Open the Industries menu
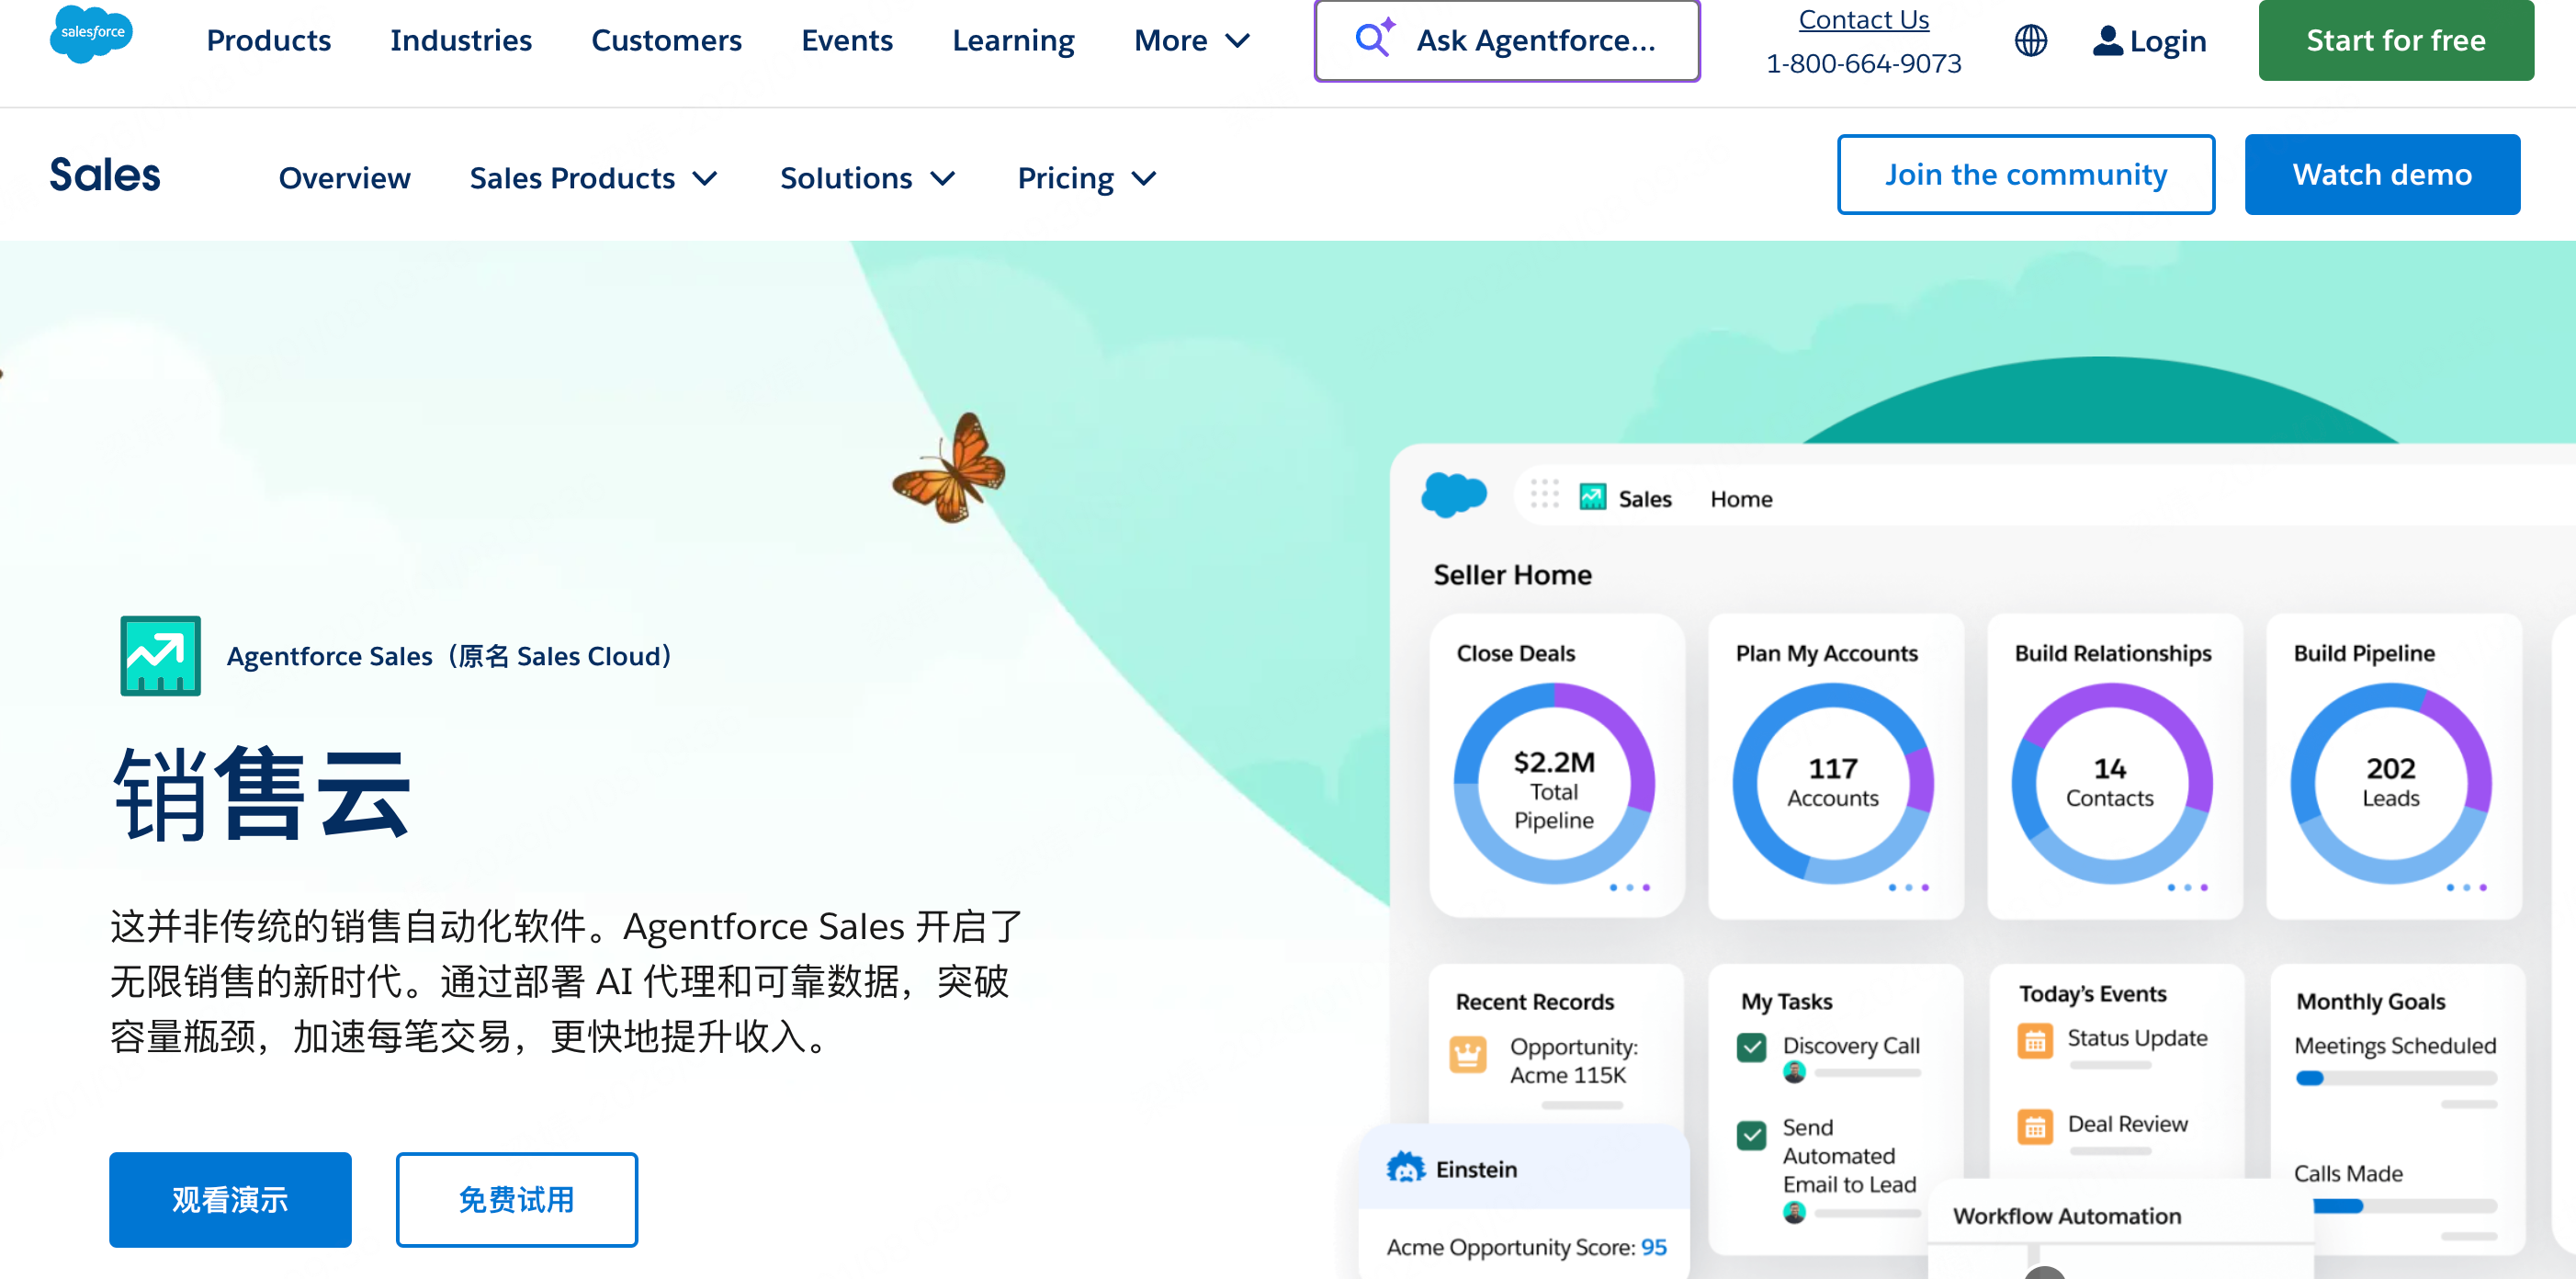This screenshot has width=2576, height=1279. click(x=461, y=41)
